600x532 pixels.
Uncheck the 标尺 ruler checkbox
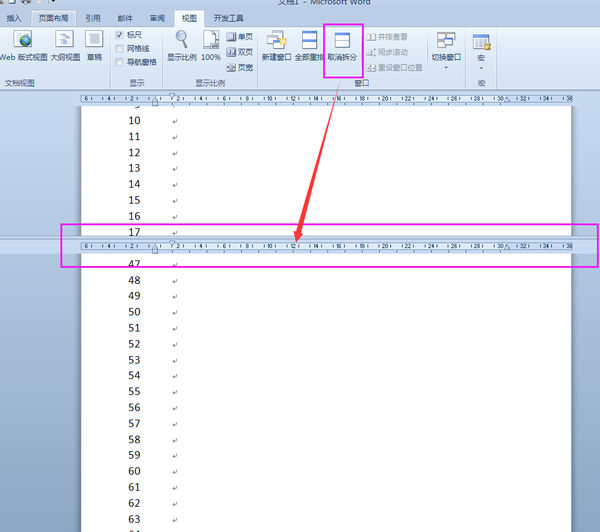point(119,35)
